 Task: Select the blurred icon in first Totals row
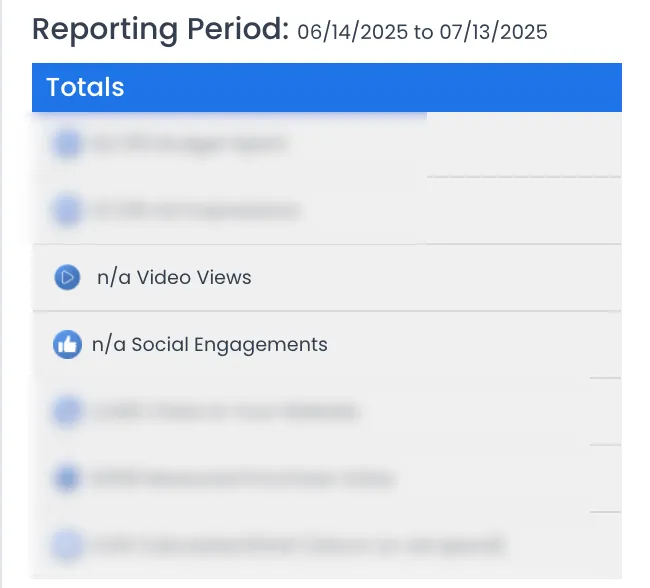tap(67, 144)
